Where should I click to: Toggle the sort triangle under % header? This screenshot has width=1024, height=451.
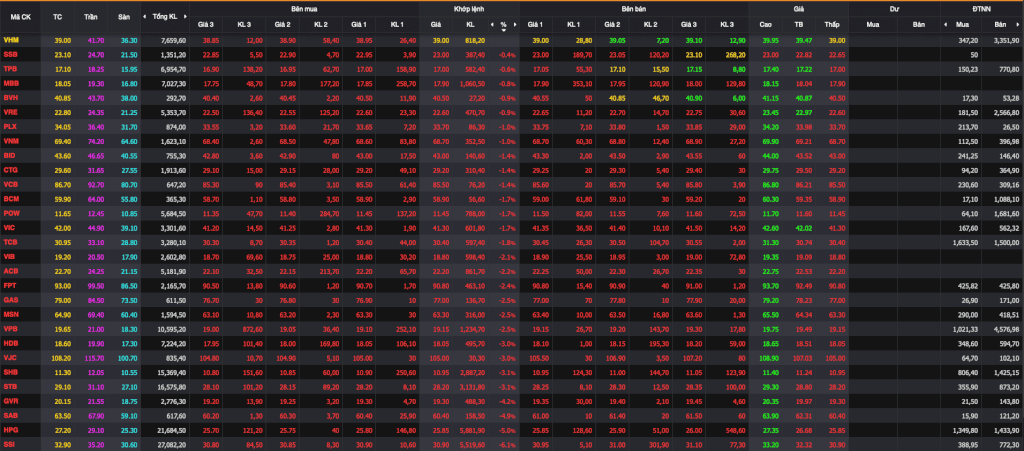click(504, 30)
